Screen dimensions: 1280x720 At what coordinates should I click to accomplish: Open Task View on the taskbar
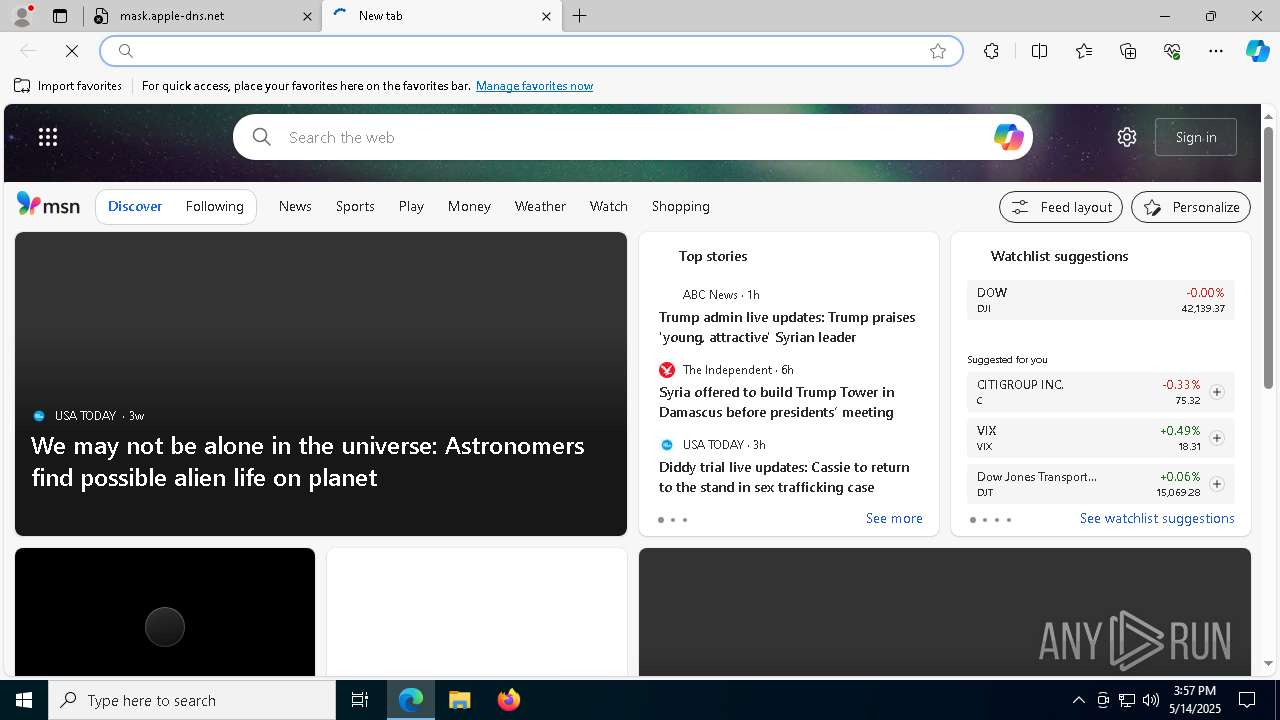360,700
